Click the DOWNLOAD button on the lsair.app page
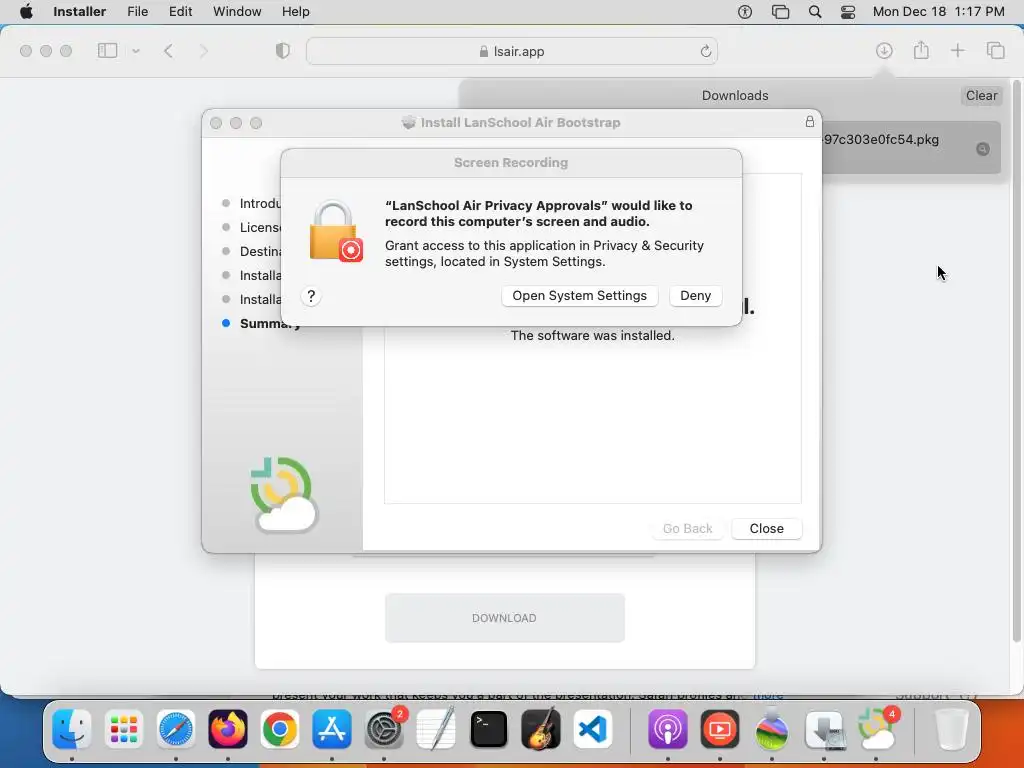Image resolution: width=1024 pixels, height=768 pixels. 504,618
